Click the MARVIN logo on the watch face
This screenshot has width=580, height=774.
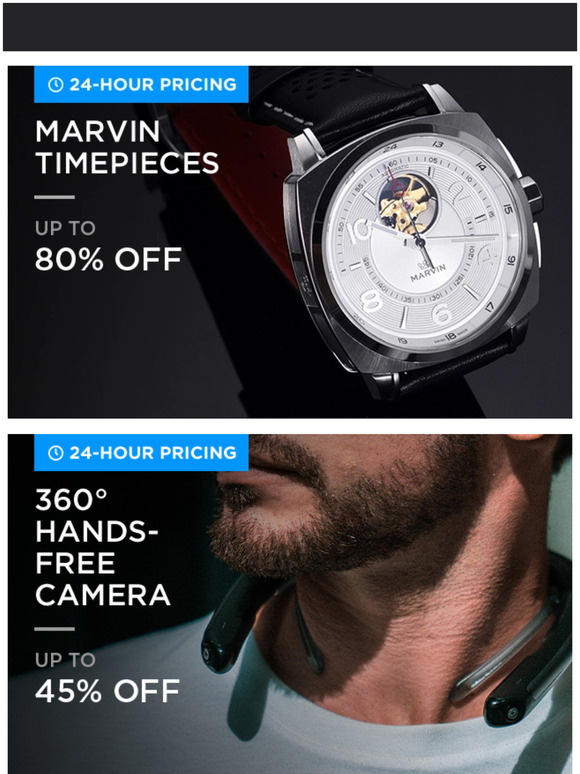(x=427, y=270)
